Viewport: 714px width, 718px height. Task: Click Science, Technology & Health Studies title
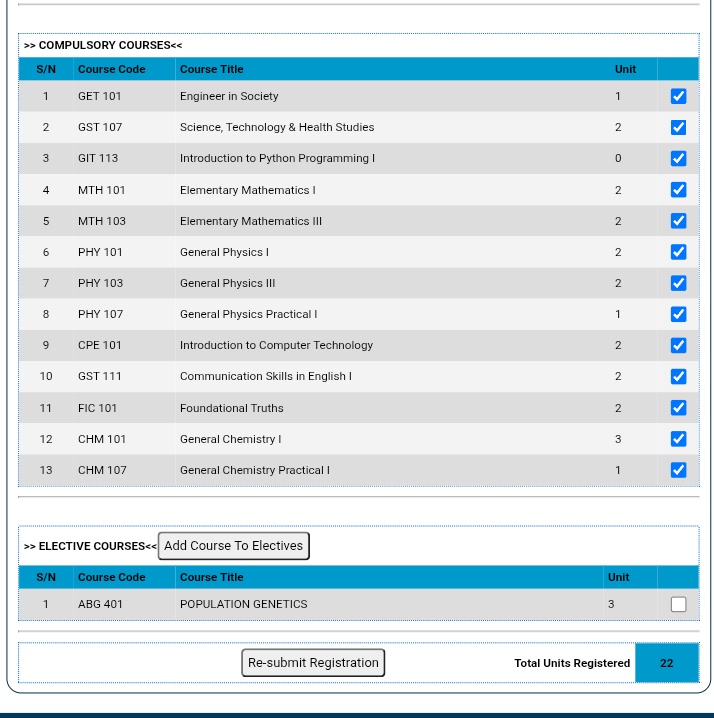[x=277, y=127]
